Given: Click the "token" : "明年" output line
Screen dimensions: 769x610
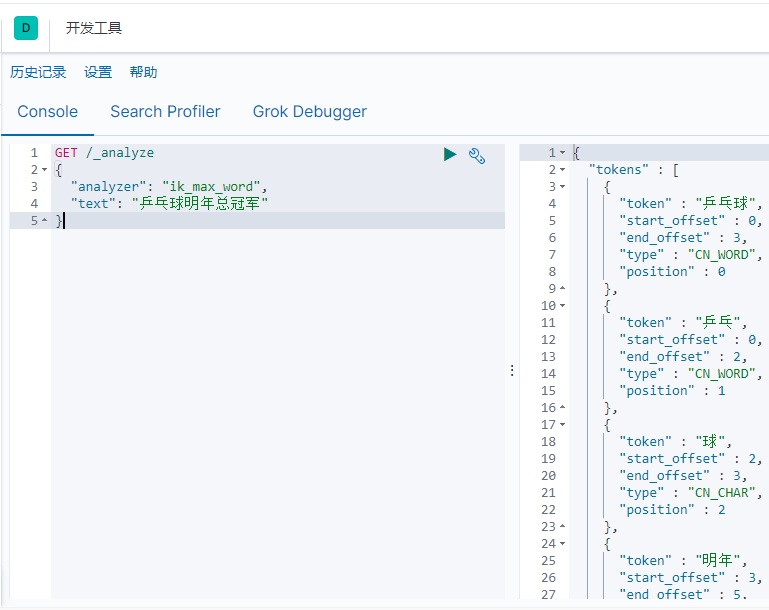Looking at the screenshot, I should [x=683, y=560].
